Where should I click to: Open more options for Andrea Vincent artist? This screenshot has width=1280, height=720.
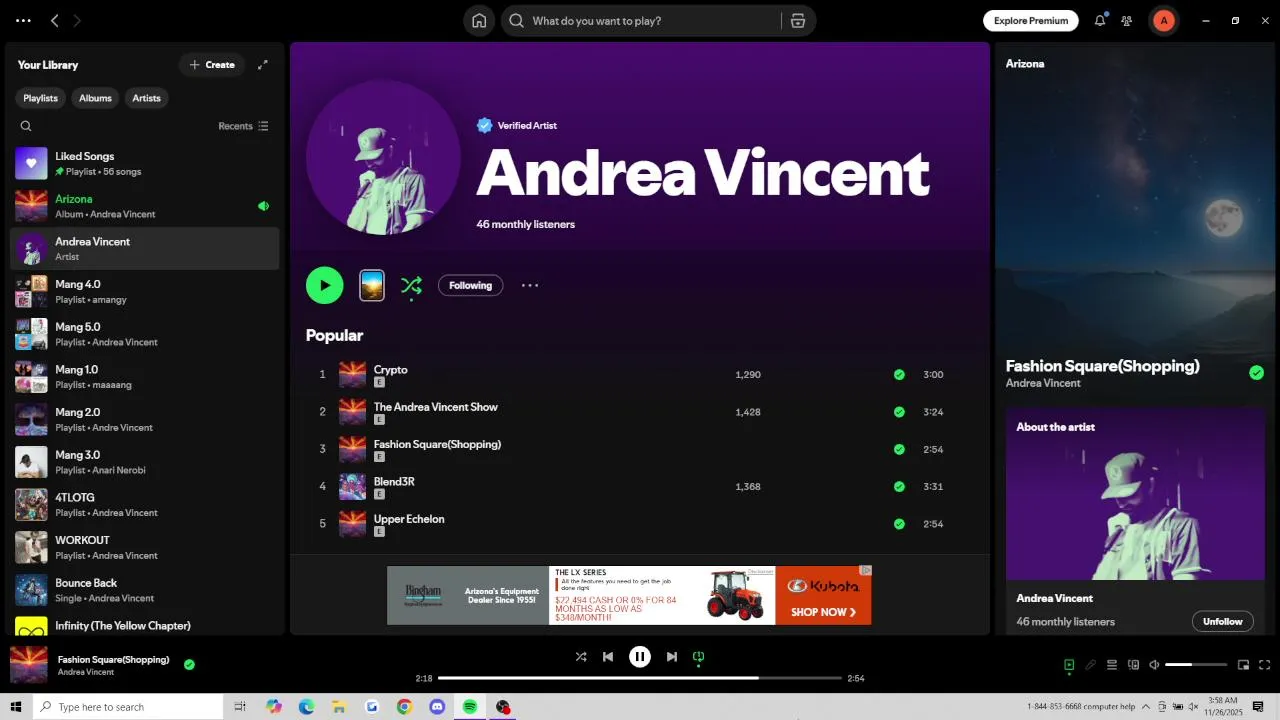pyautogui.click(x=530, y=285)
